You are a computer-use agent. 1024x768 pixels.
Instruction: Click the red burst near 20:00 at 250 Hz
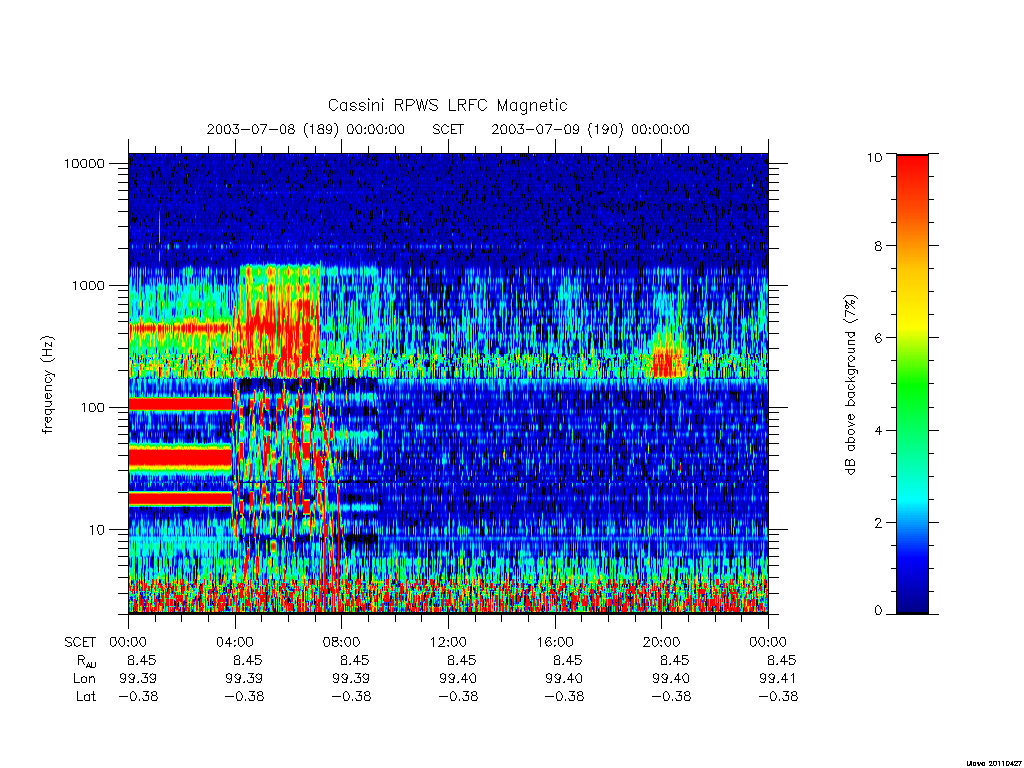(667, 362)
